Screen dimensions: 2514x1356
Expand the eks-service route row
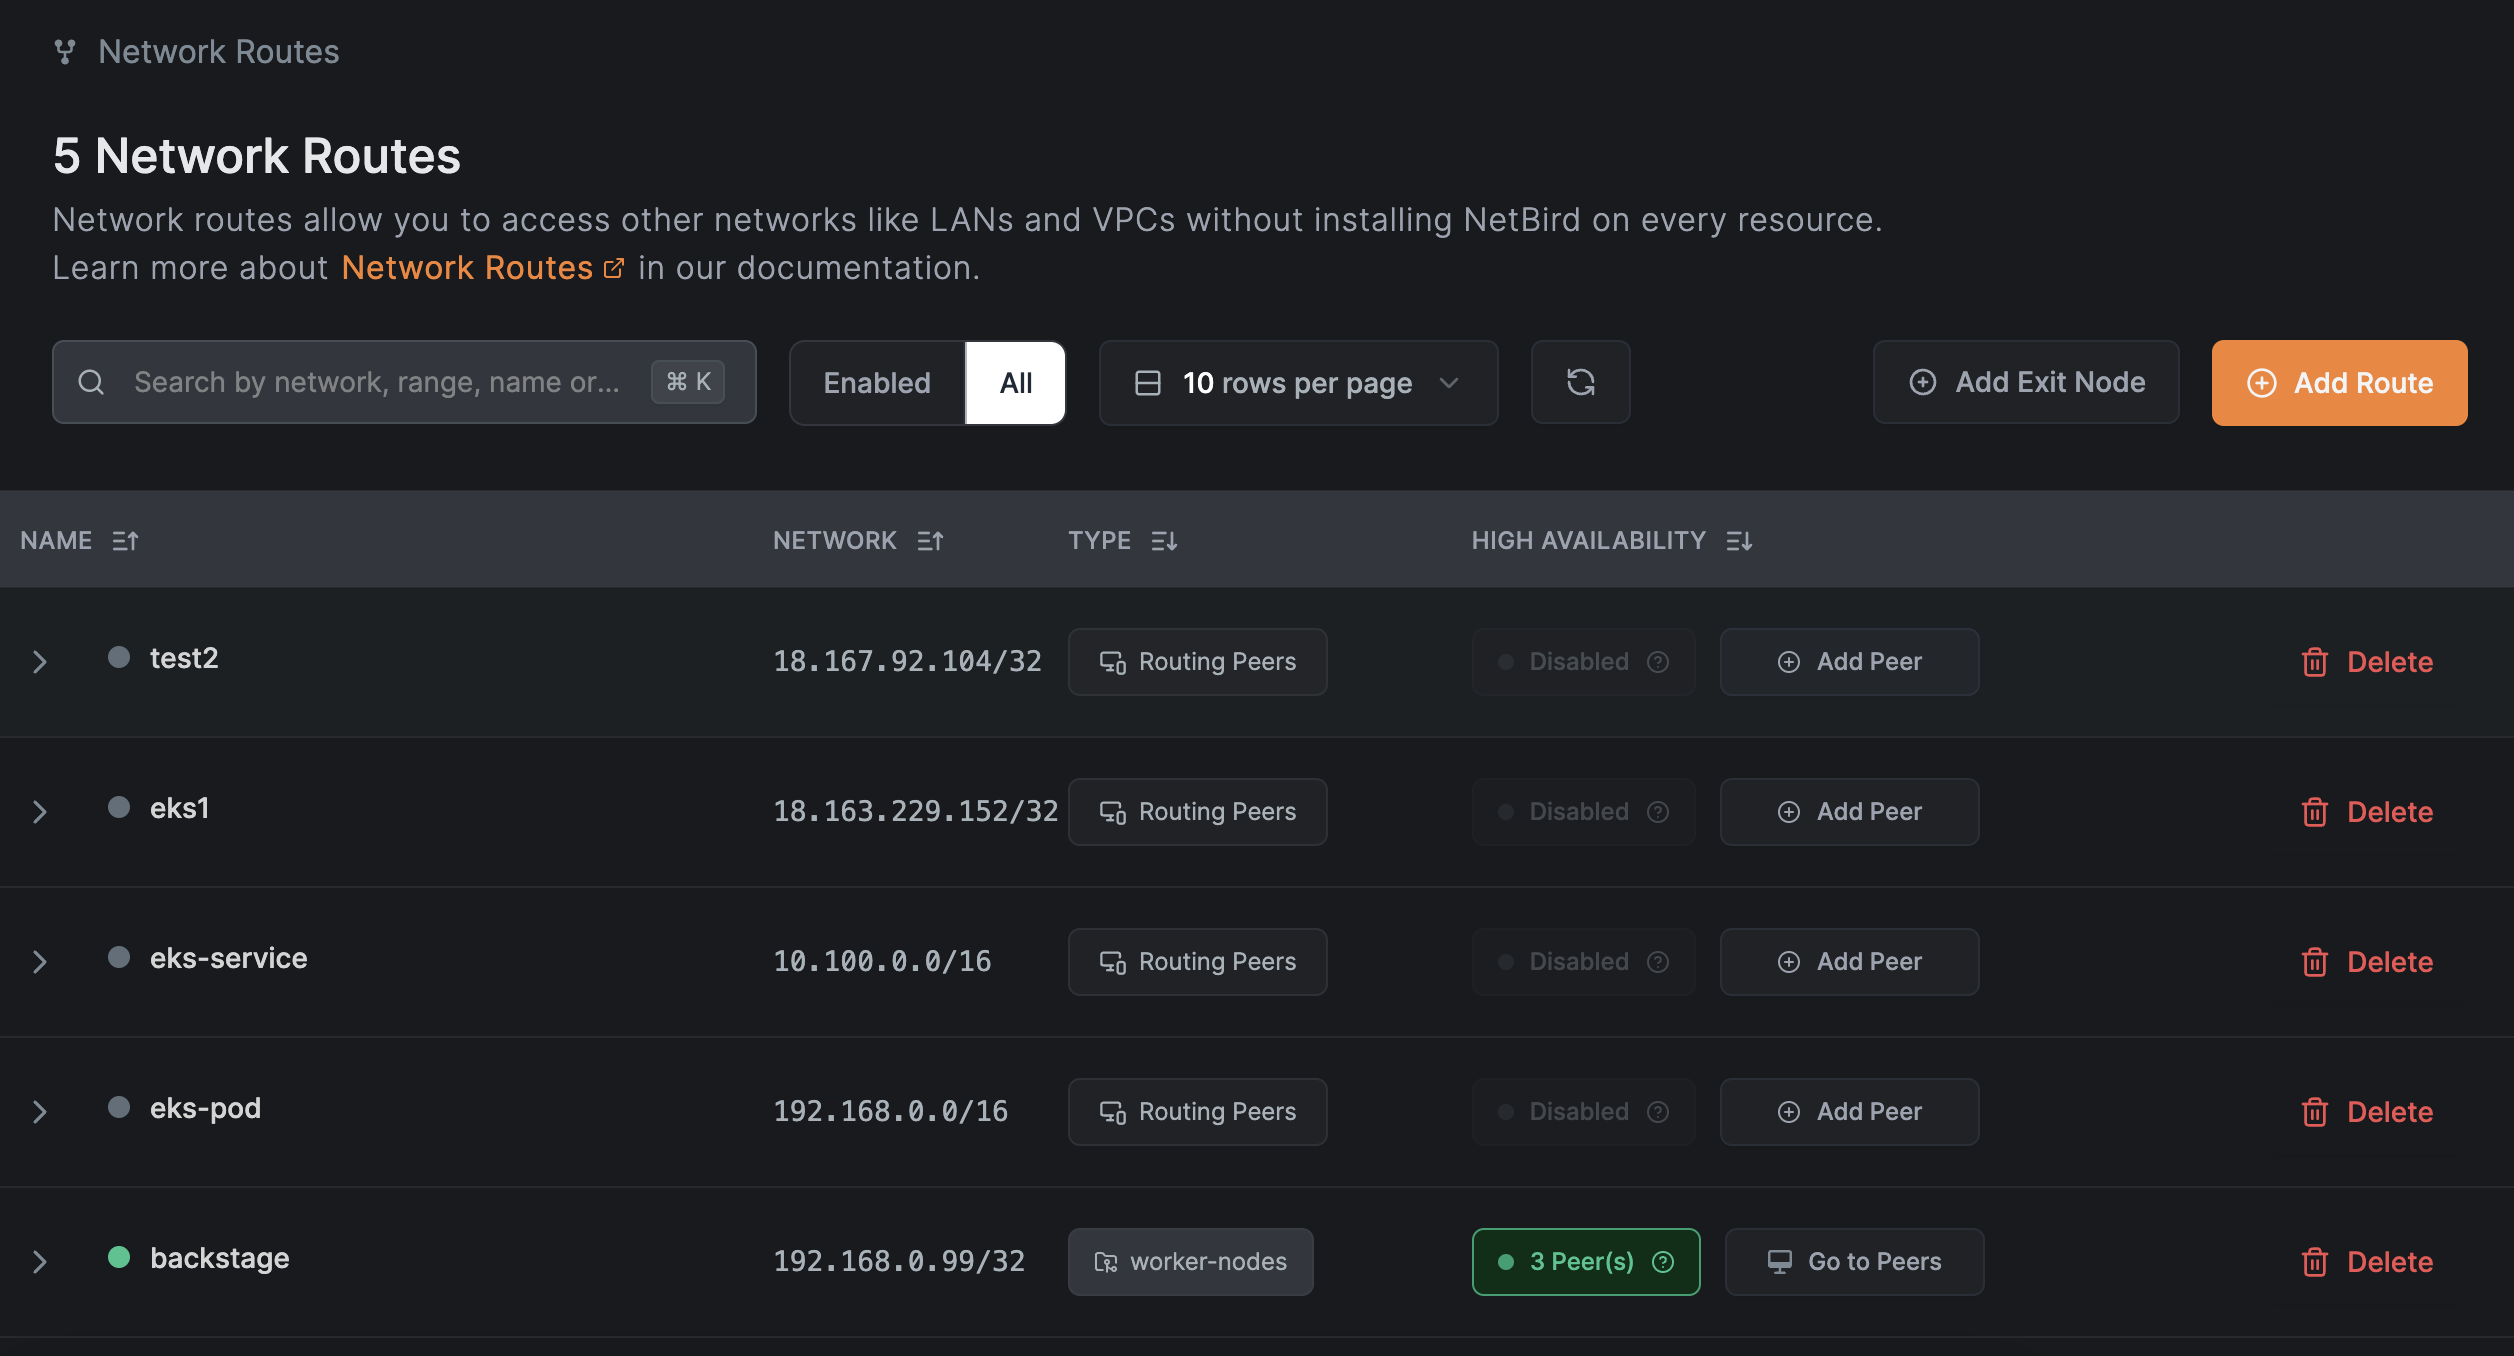[40, 962]
